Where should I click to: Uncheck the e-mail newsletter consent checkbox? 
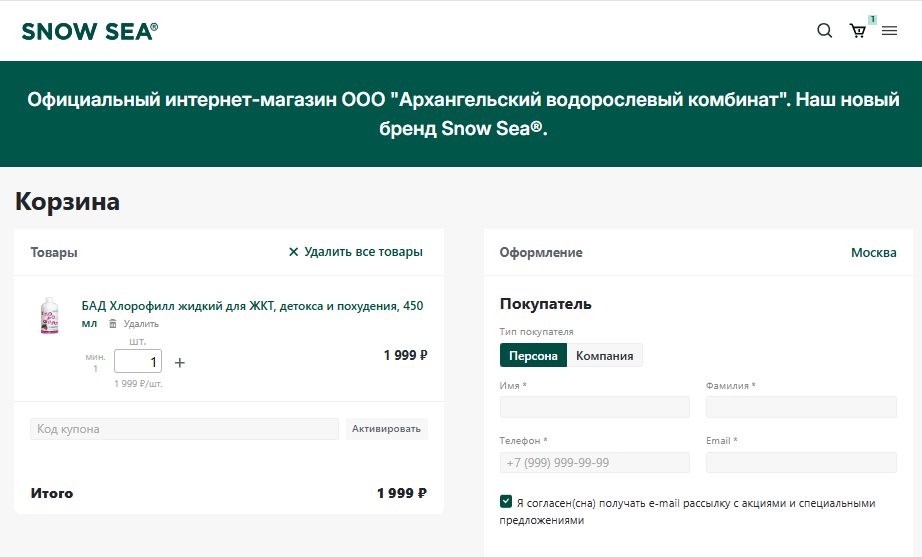click(506, 502)
